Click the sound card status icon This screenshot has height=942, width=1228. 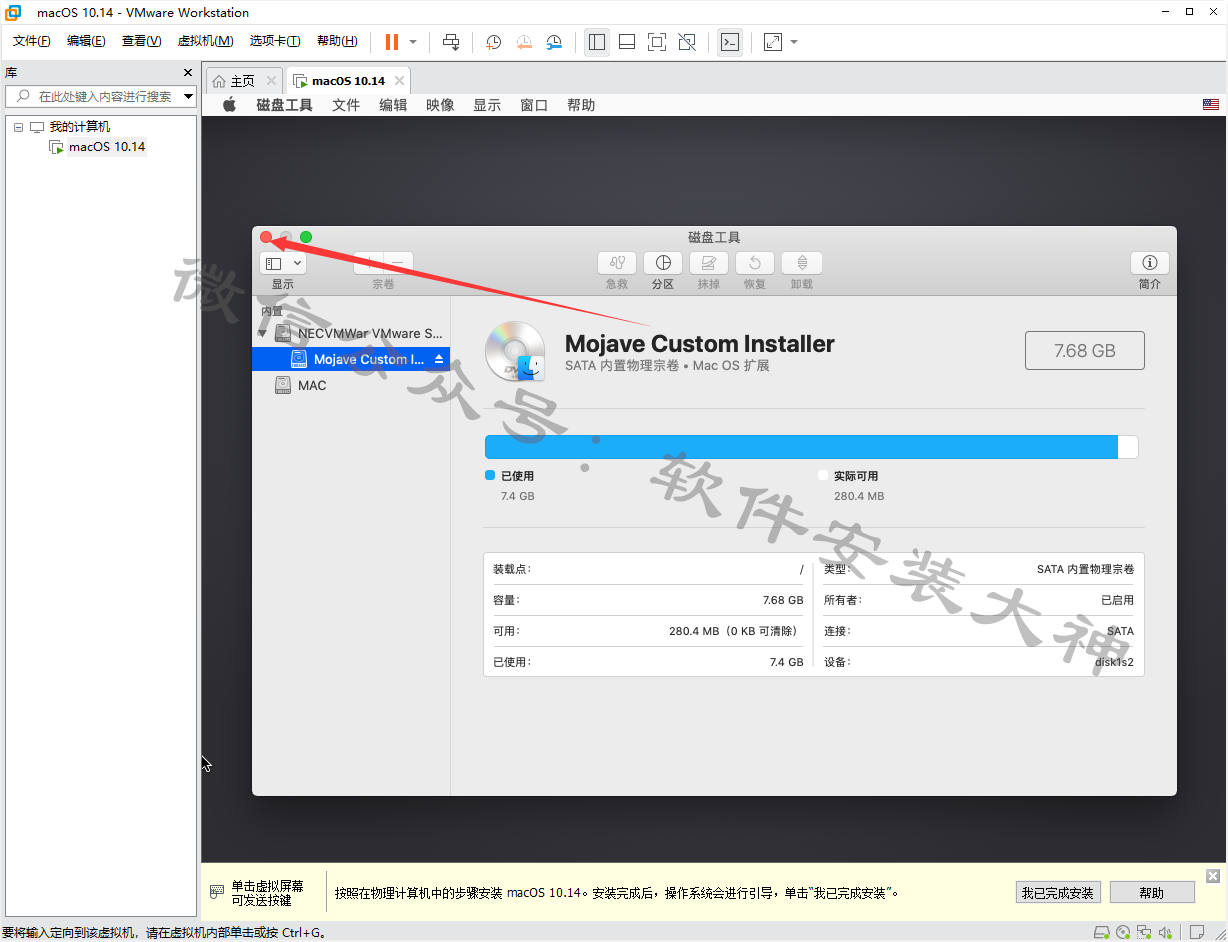pos(1167,932)
